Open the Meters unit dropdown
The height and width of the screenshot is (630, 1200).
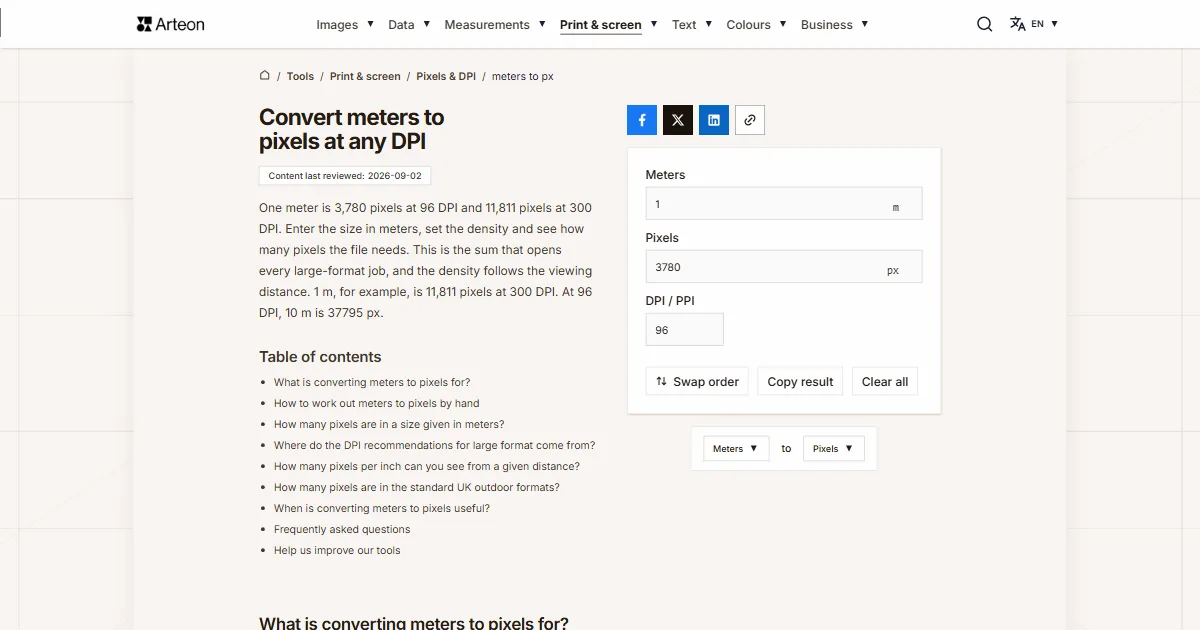pyautogui.click(x=736, y=449)
